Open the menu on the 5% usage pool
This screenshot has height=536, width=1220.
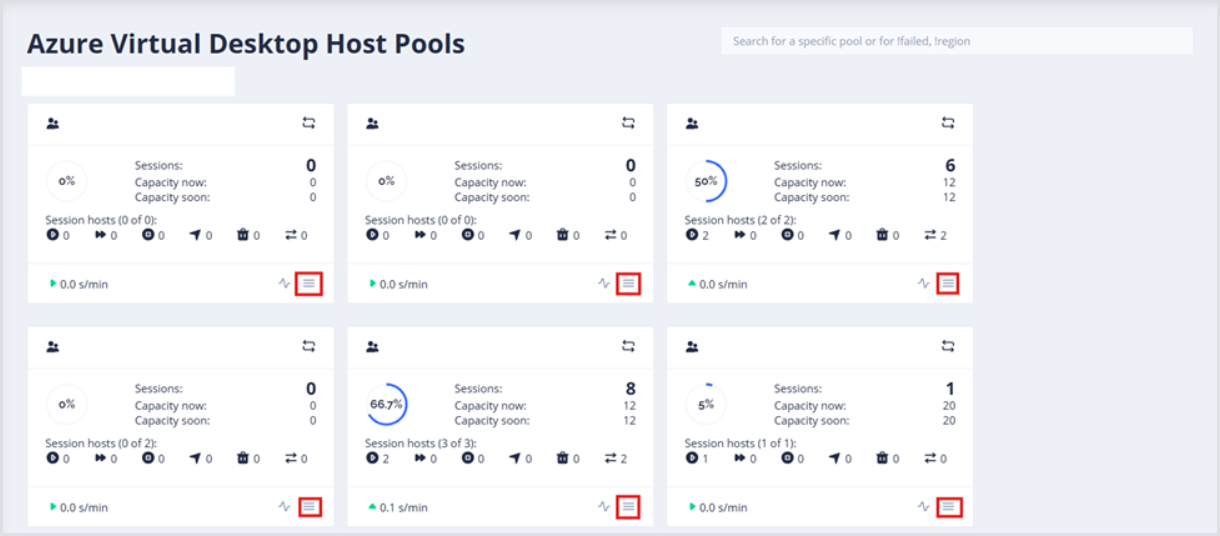pos(948,507)
